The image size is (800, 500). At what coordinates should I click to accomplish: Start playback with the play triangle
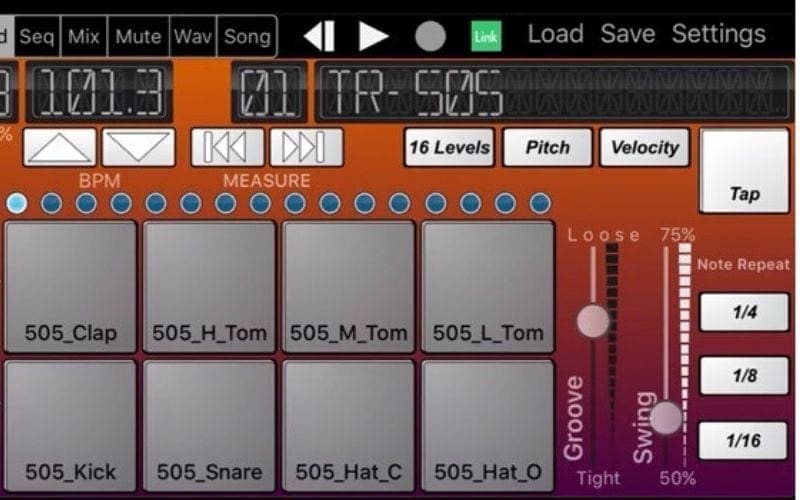[373, 36]
